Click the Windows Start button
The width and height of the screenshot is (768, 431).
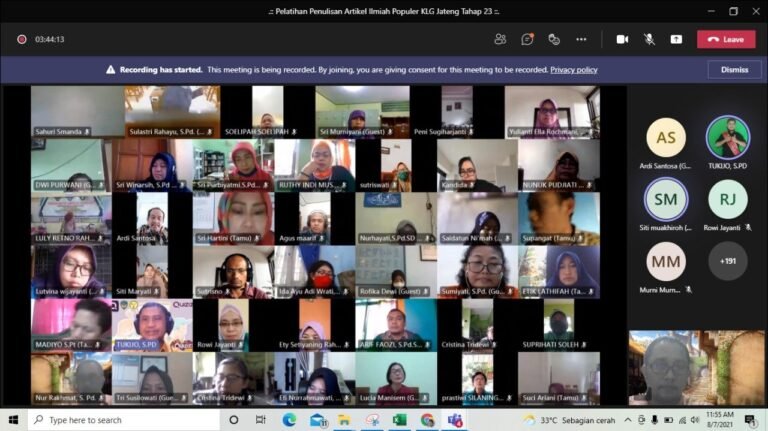tap(13, 420)
